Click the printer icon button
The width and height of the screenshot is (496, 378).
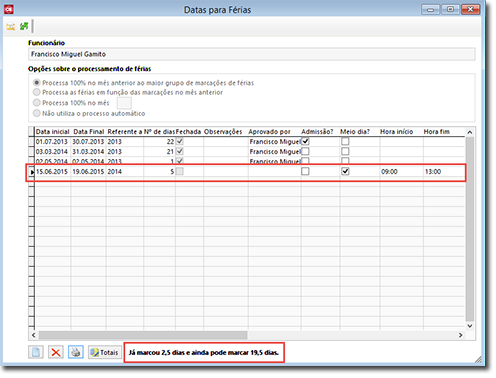[x=76, y=352]
